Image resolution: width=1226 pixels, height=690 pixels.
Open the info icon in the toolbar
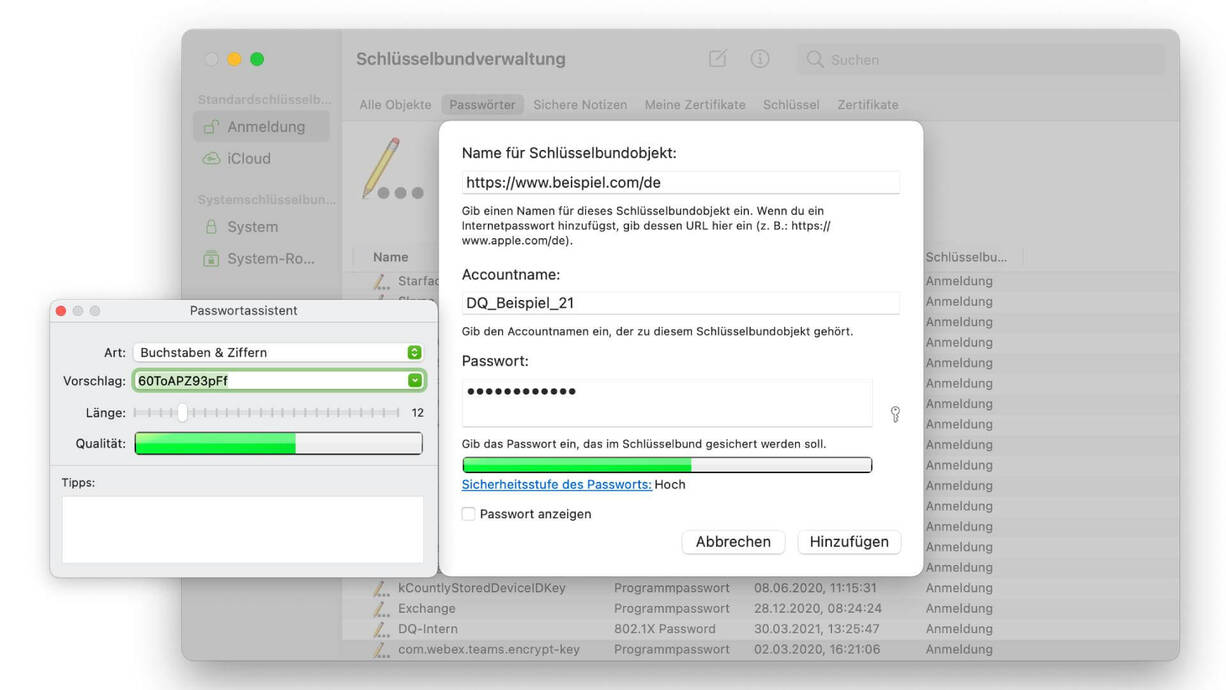pyautogui.click(x=760, y=59)
